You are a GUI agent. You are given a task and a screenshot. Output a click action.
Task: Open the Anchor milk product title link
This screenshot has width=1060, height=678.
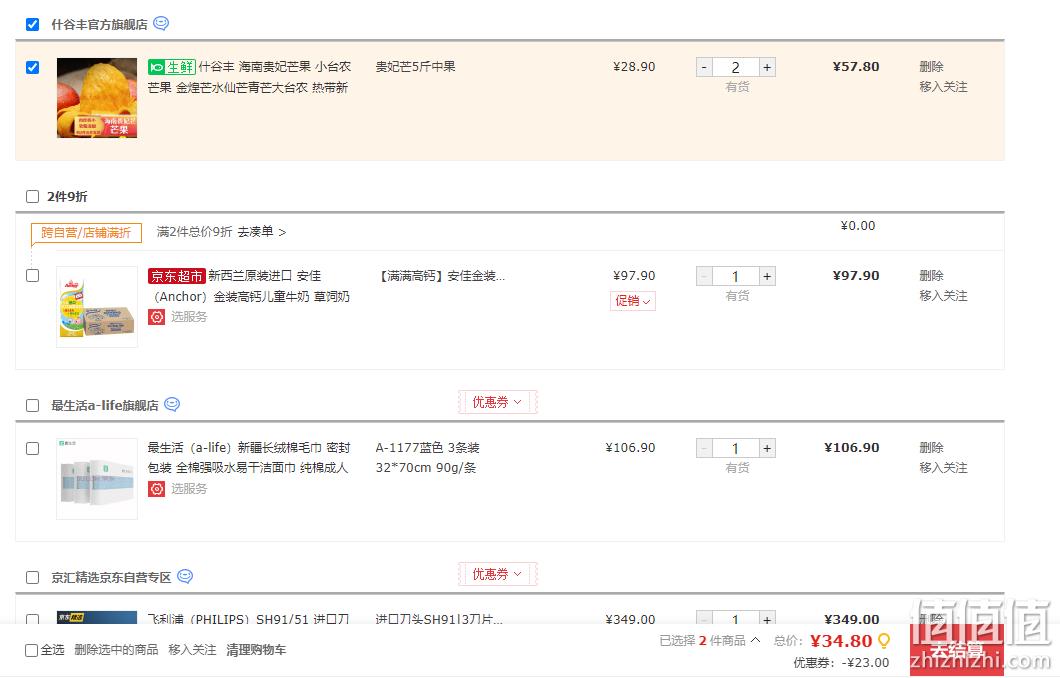tap(249, 286)
